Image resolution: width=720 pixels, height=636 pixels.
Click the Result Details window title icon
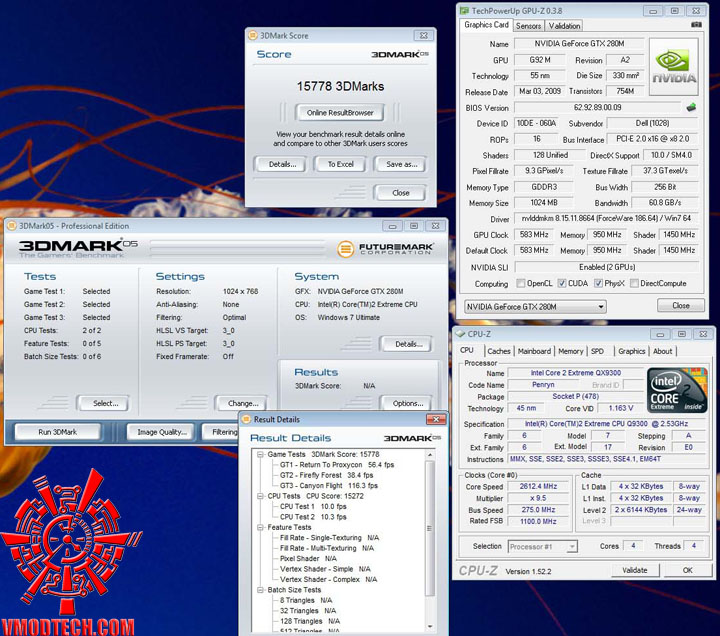[246, 419]
